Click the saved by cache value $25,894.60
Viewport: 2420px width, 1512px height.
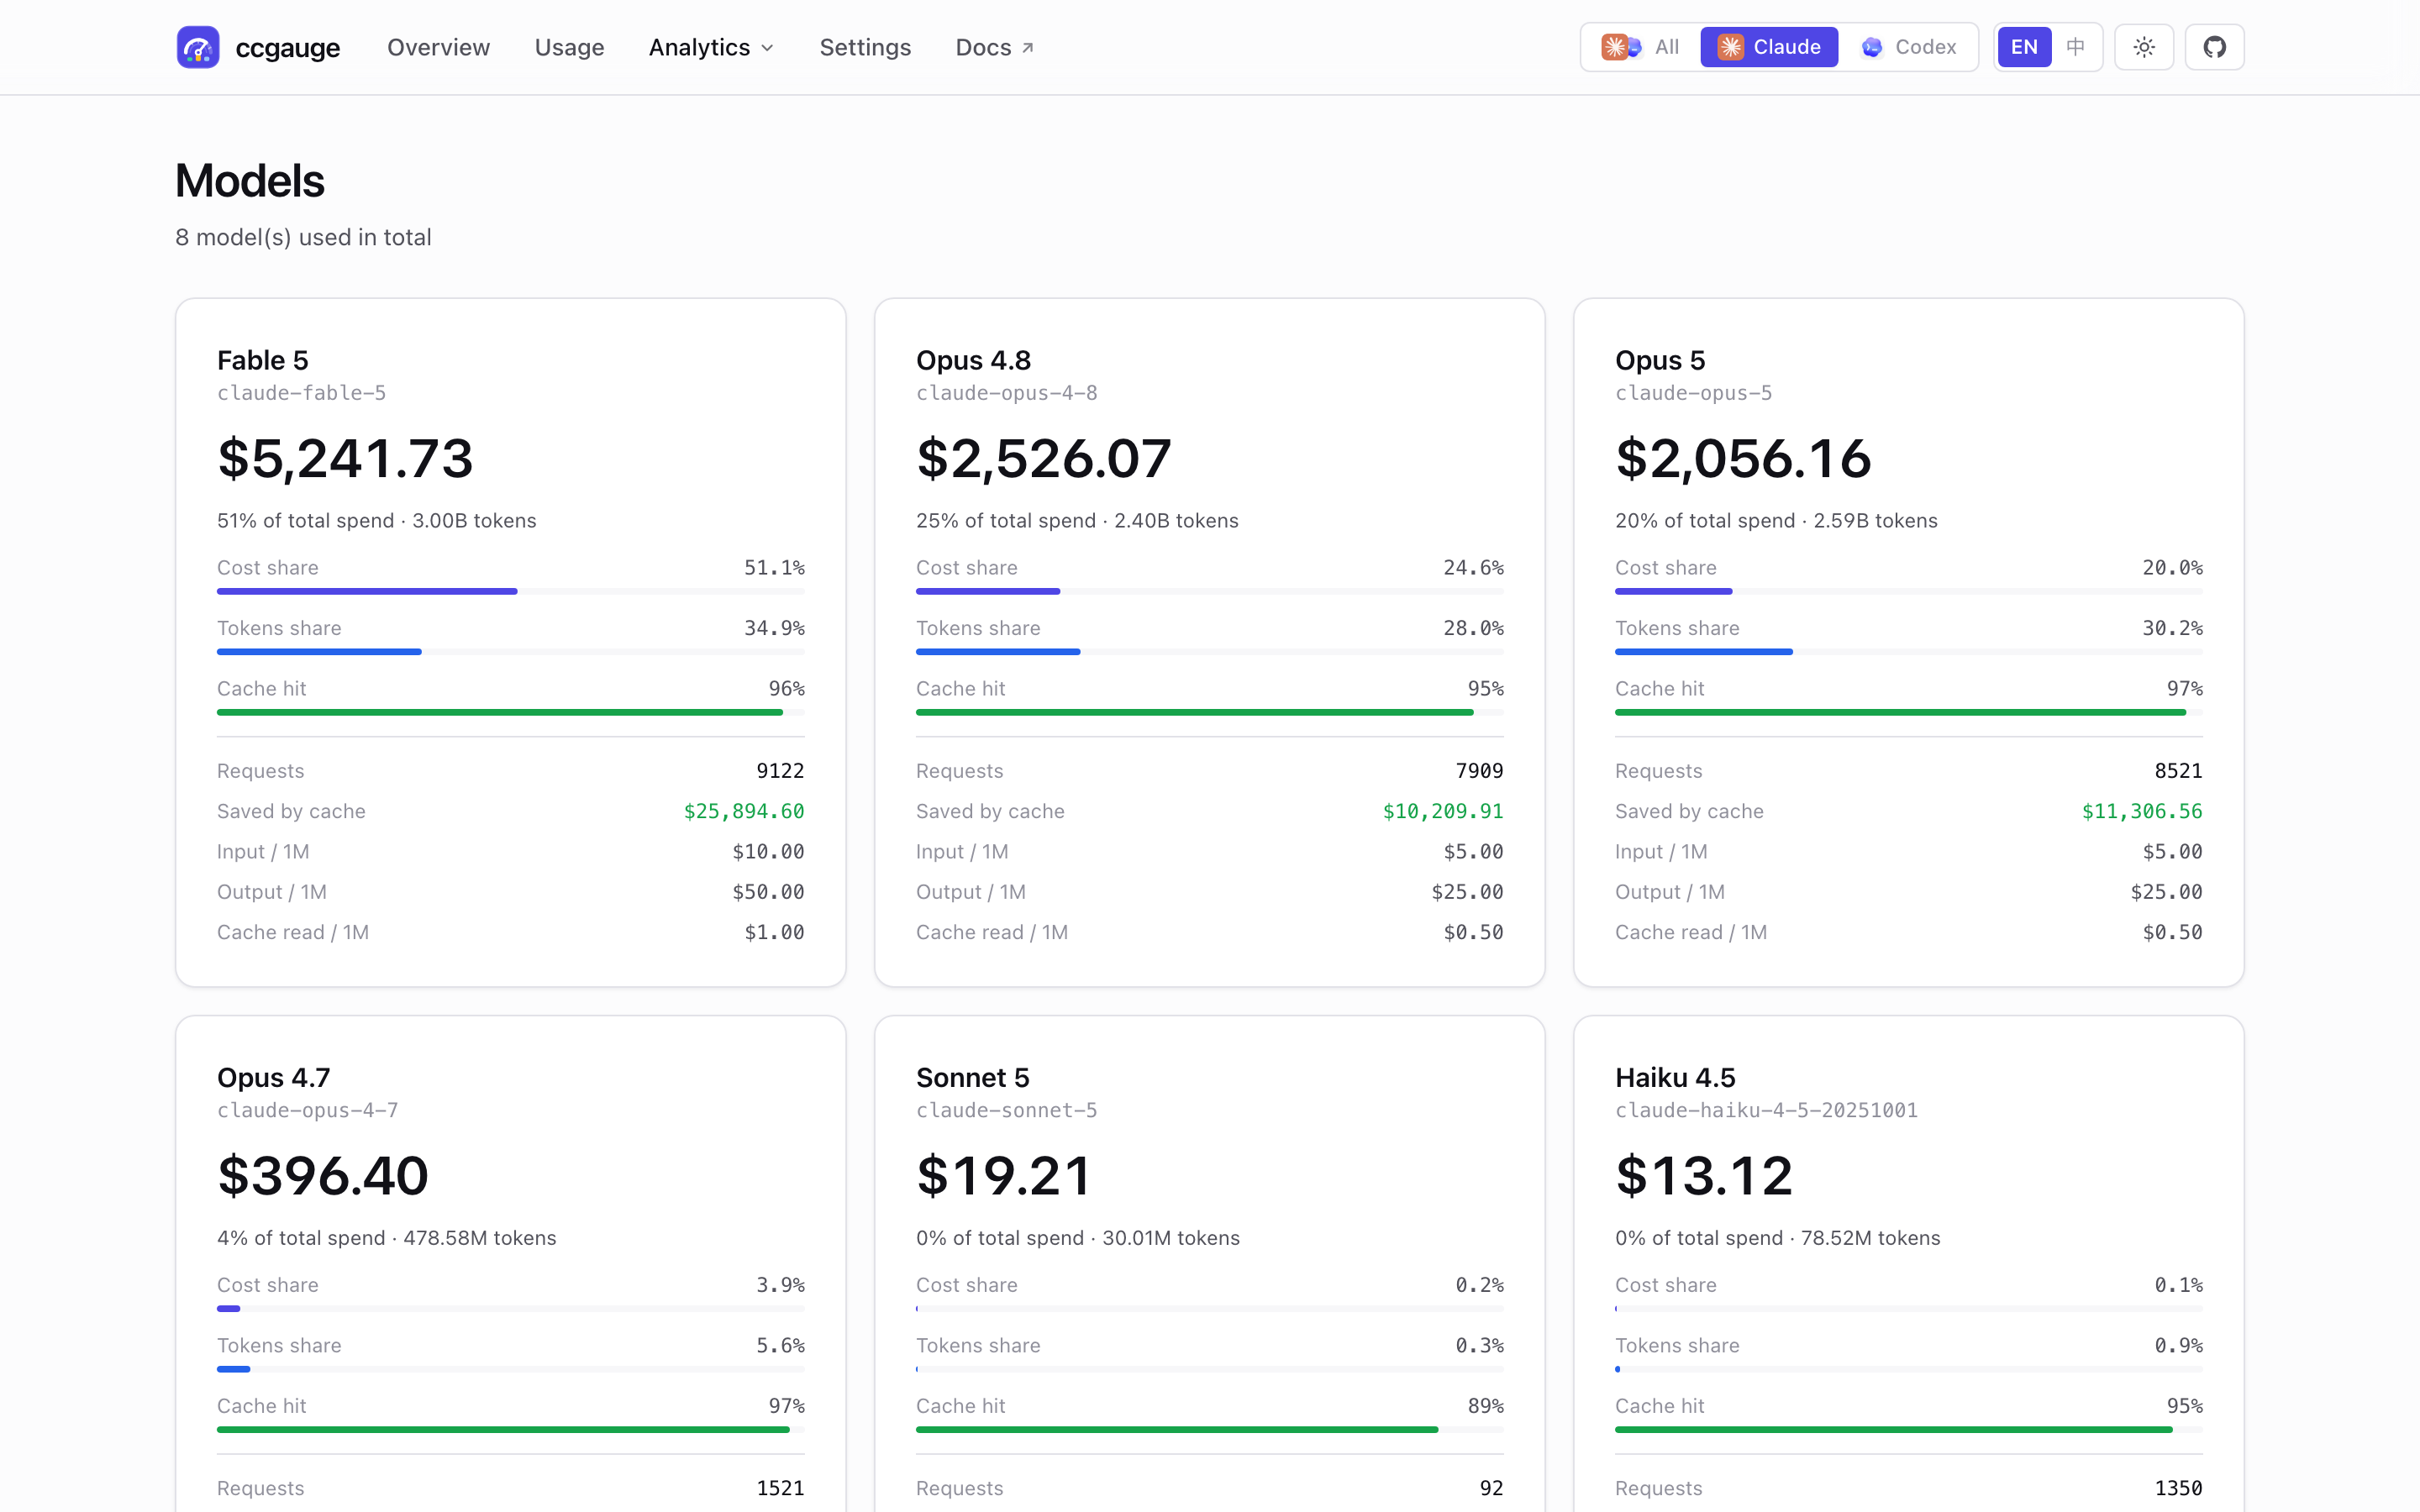coord(744,811)
